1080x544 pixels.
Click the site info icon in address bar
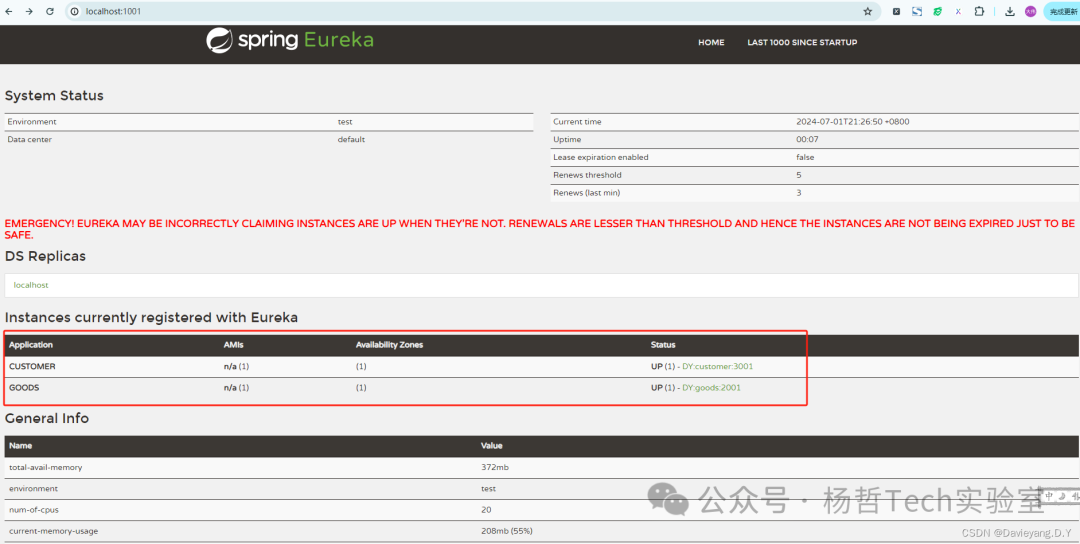[75, 12]
